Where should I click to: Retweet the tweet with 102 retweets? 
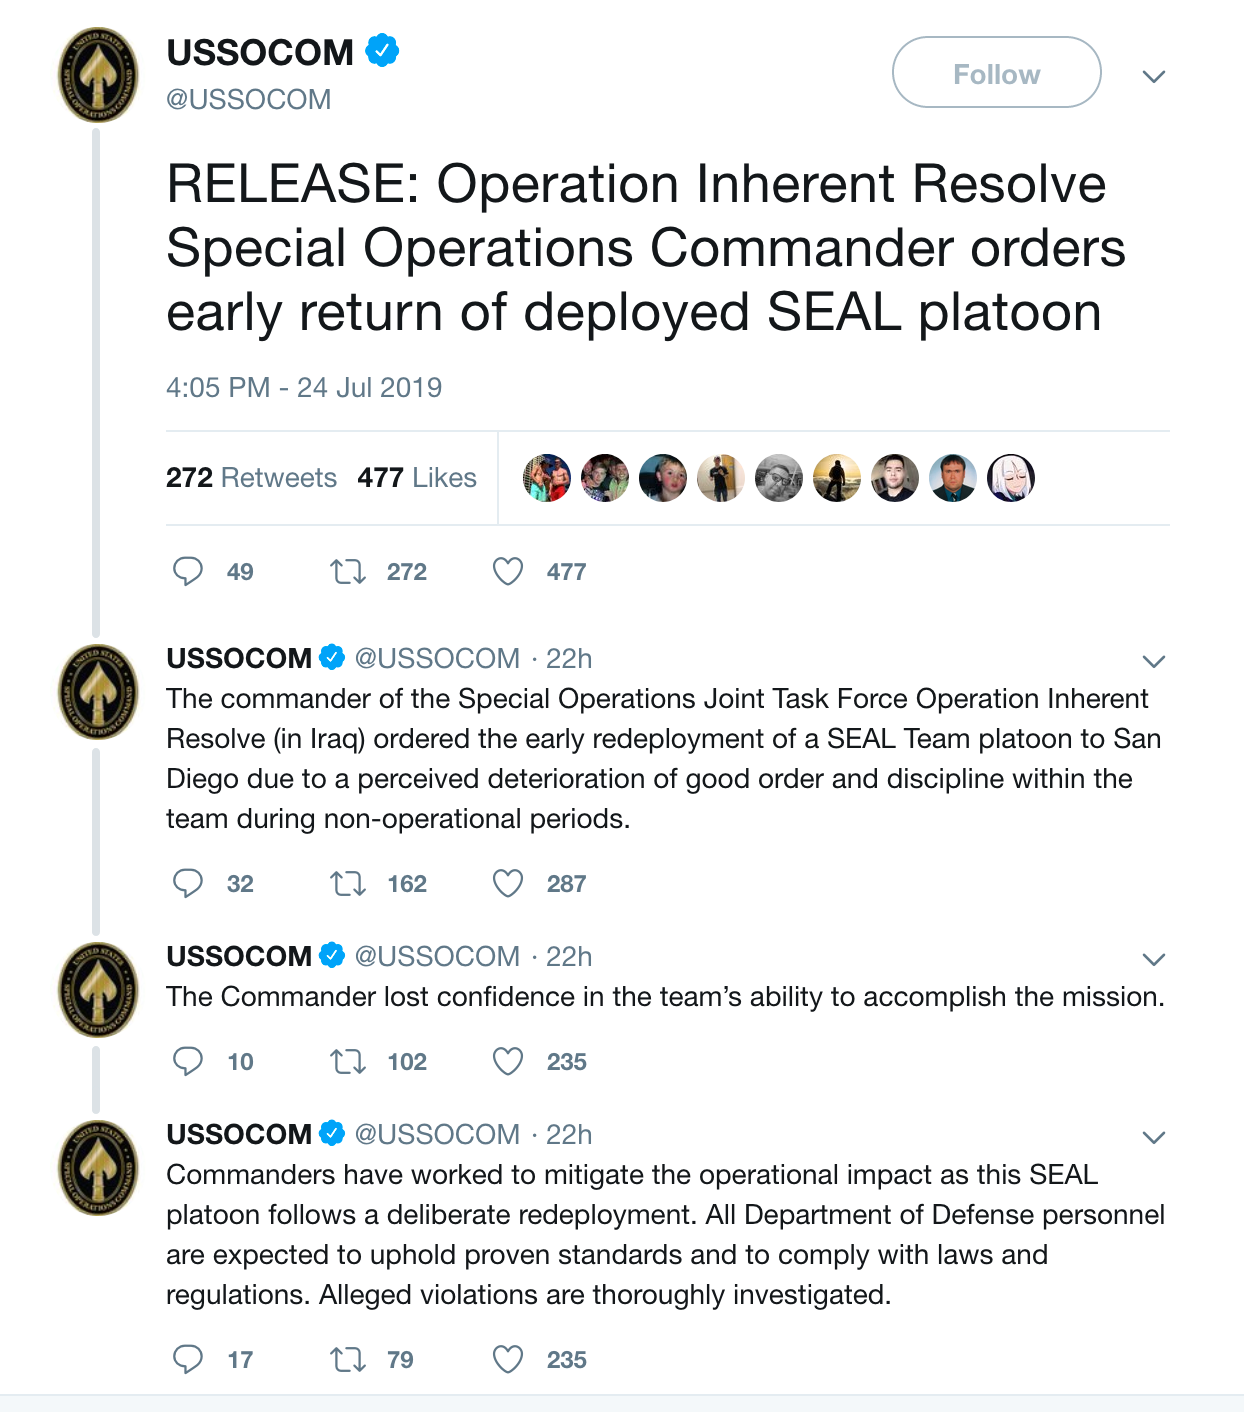[348, 1061]
